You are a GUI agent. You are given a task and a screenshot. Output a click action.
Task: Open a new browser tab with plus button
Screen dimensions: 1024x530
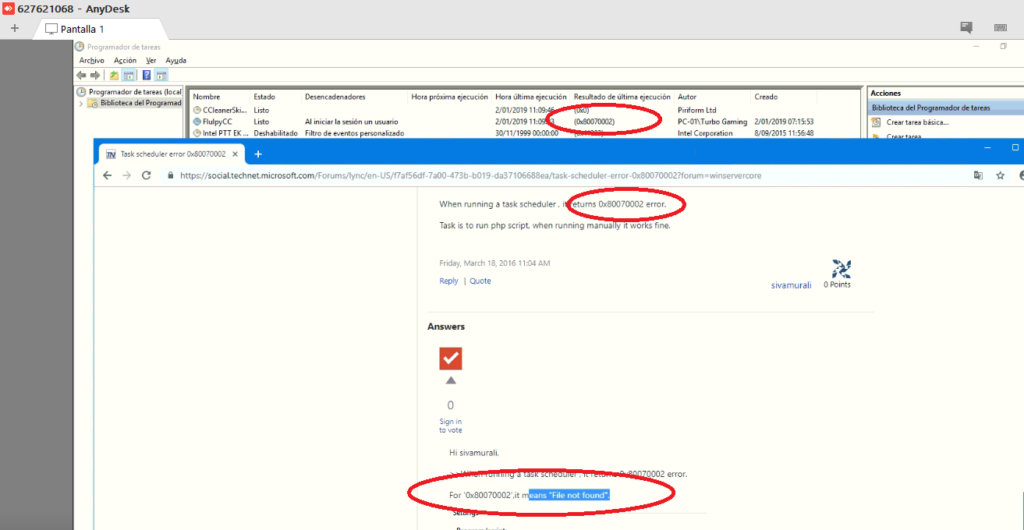258,154
